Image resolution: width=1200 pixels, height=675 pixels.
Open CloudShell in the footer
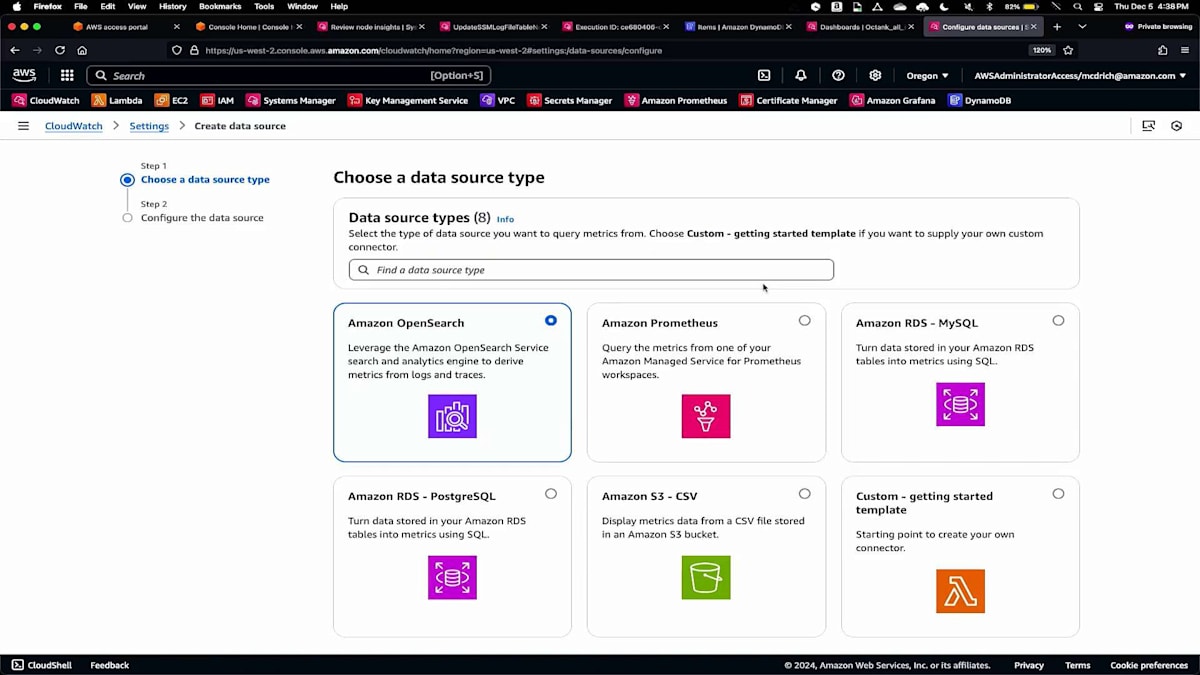pos(42,665)
